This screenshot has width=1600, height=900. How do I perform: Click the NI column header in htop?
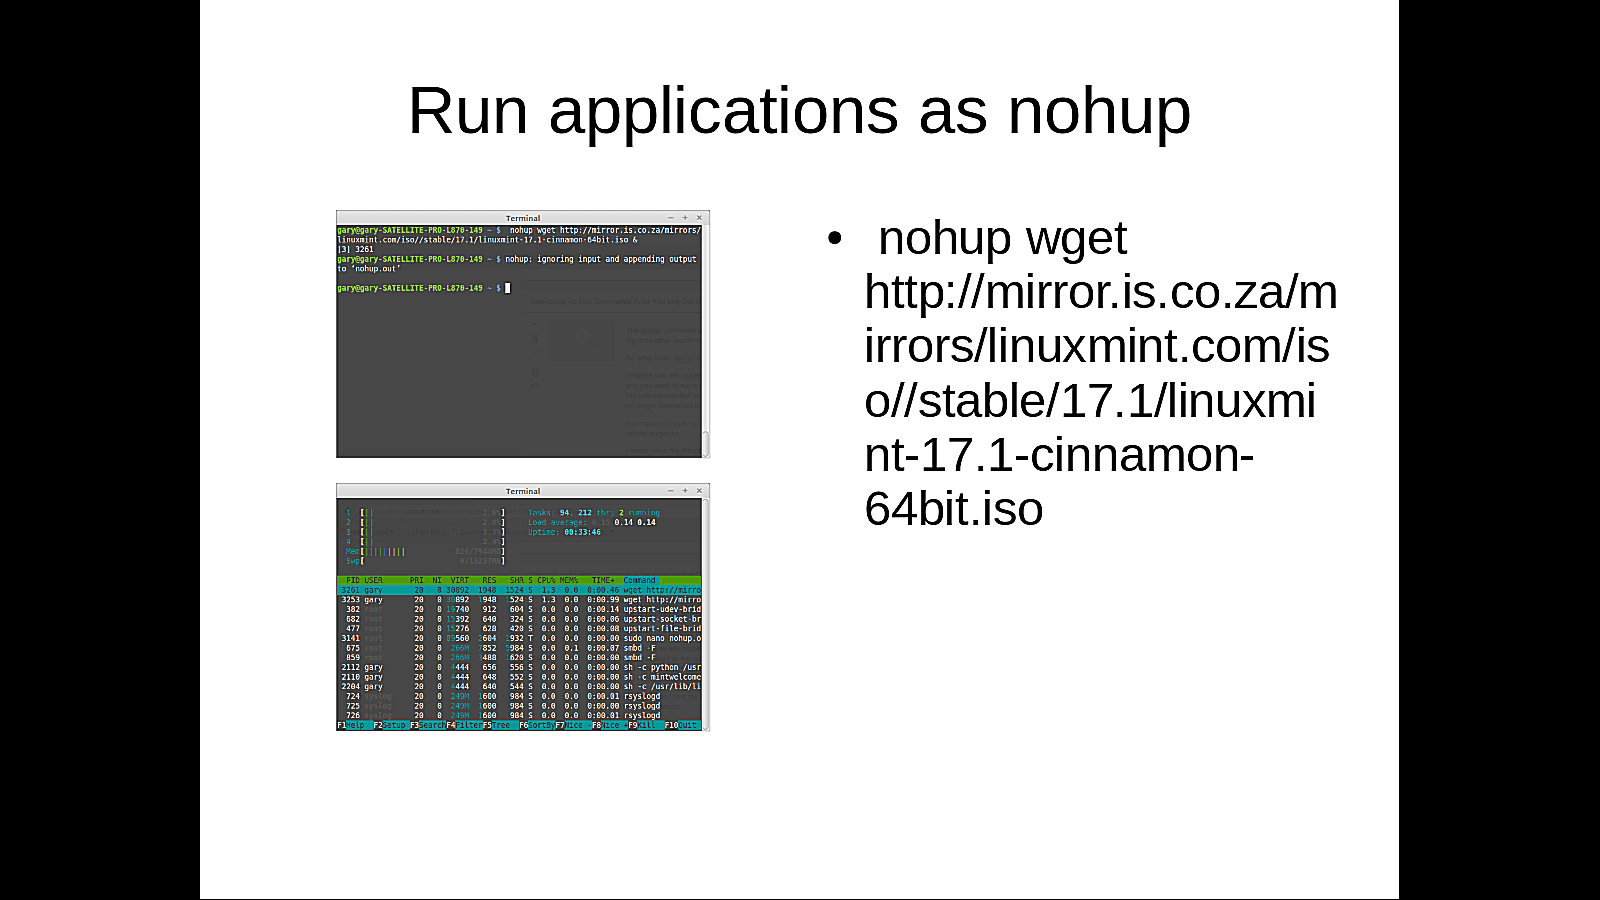coord(436,580)
